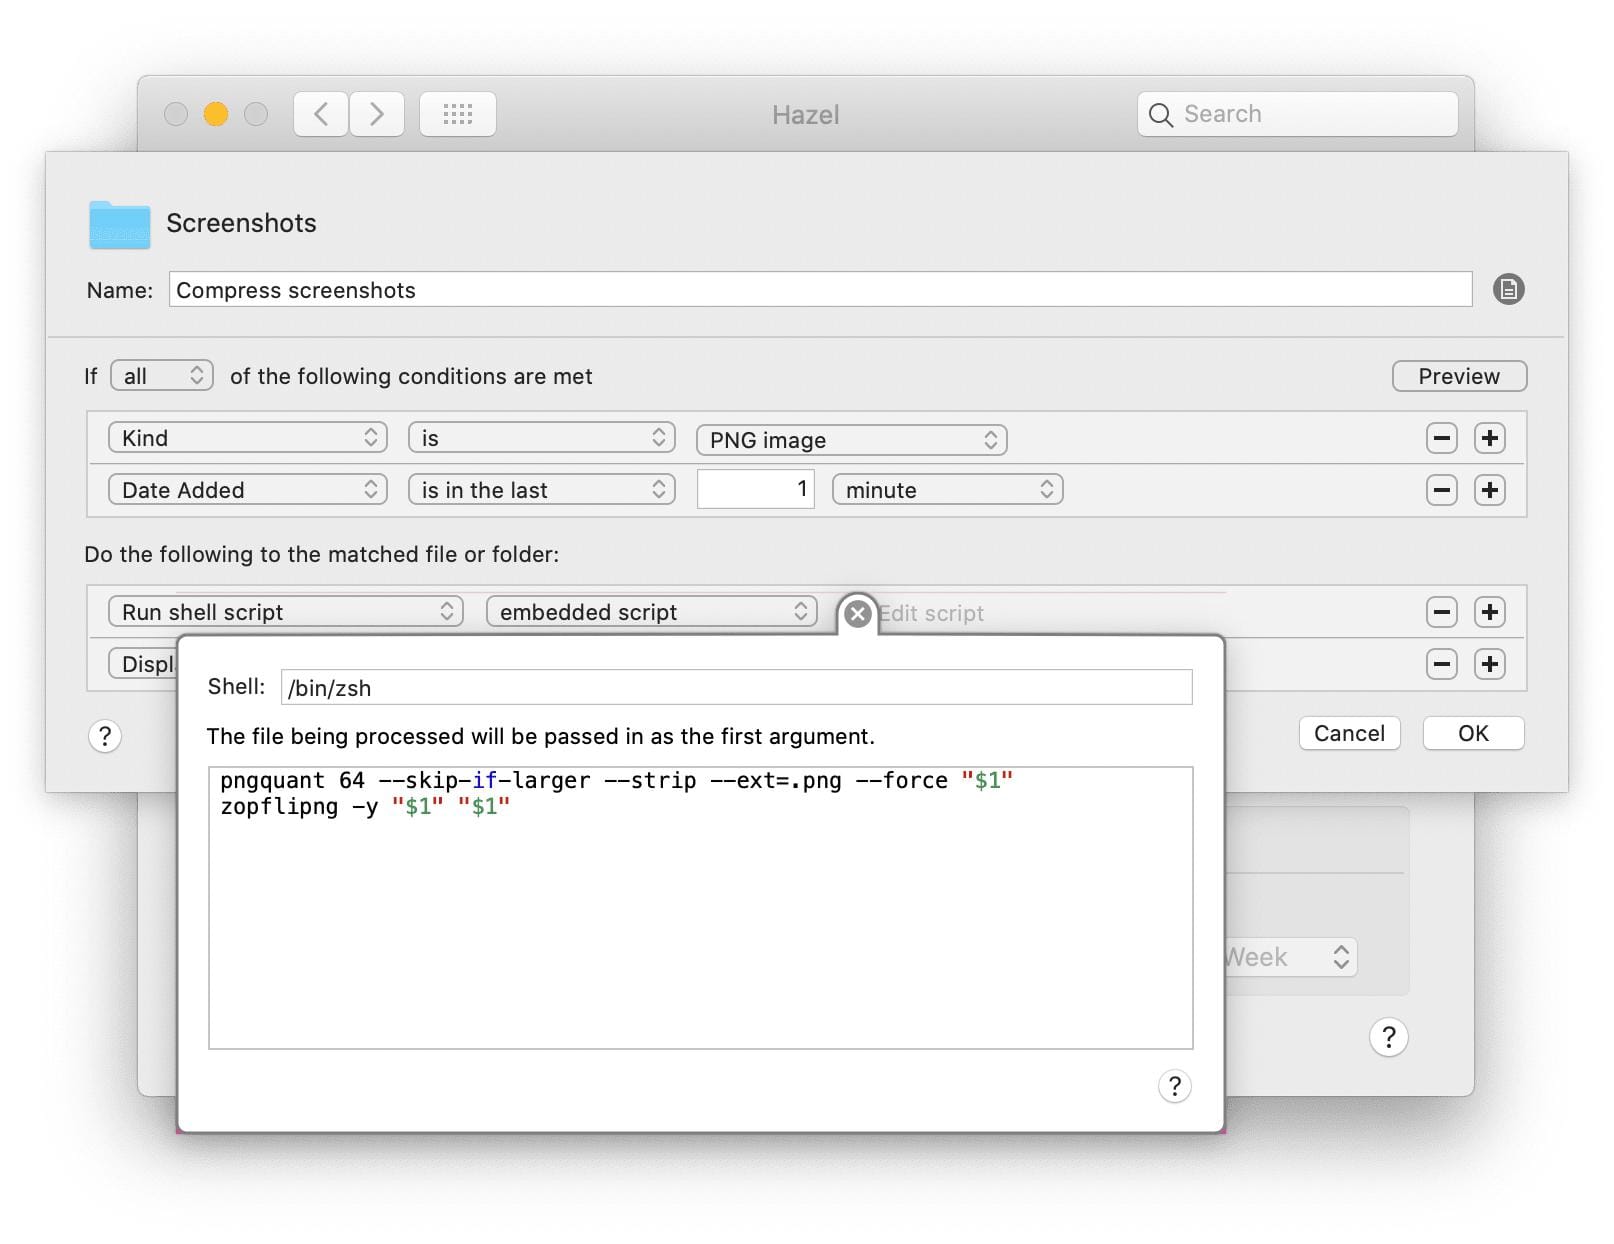
Task: Click the Search field in Hazel toolbar
Action: 1297,114
